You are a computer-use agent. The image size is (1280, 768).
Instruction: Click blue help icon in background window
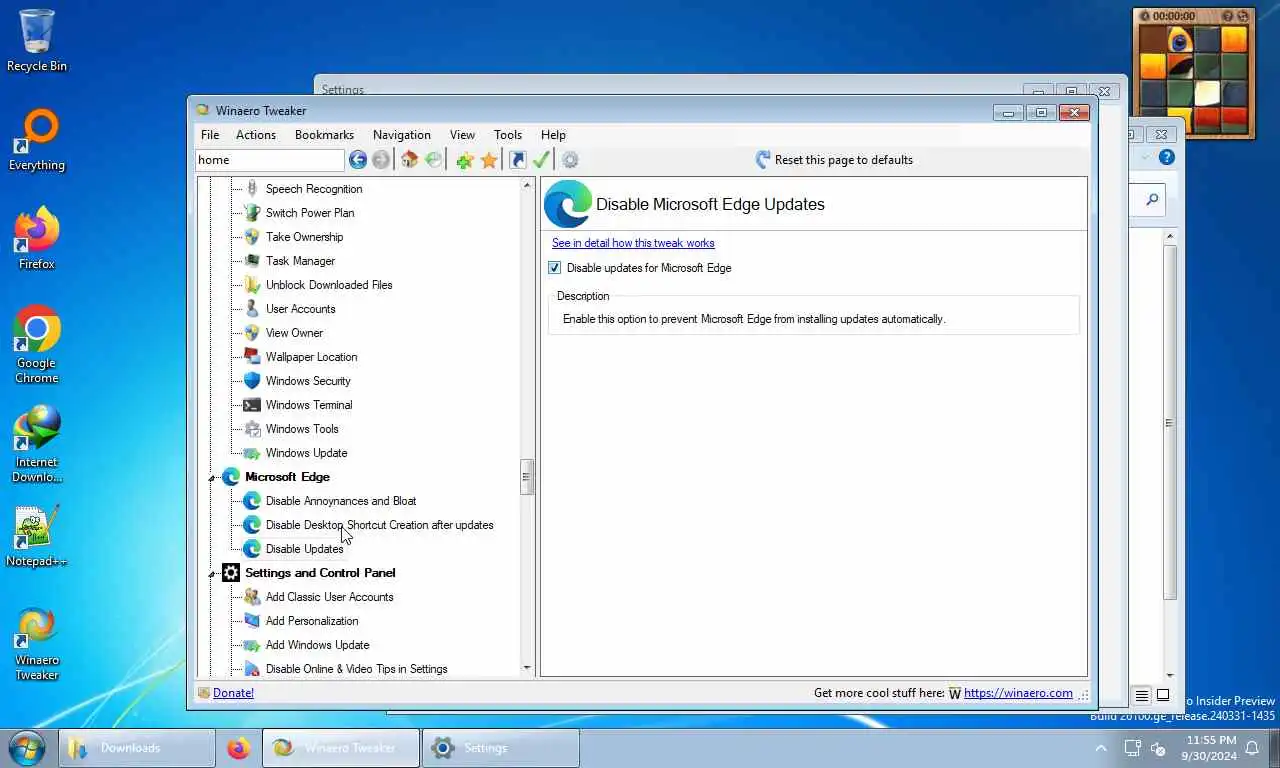(1166, 158)
